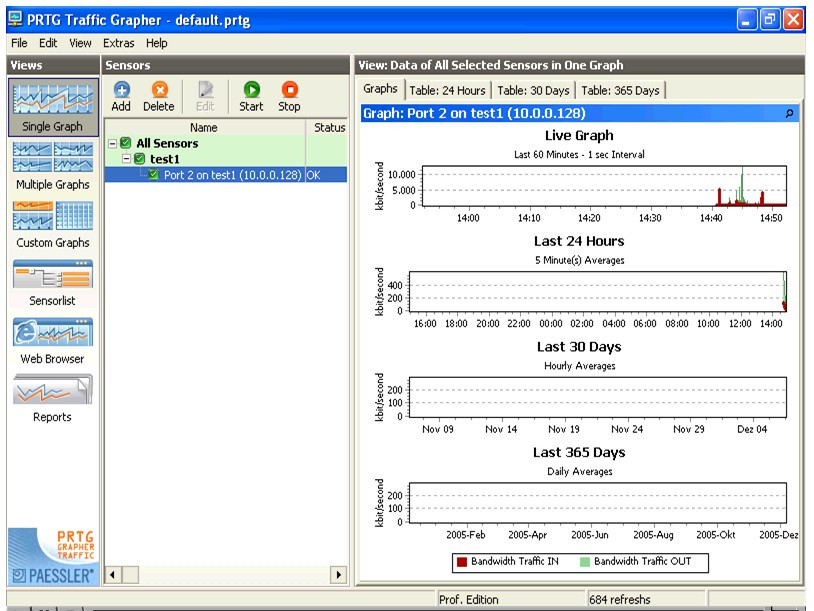Close the PRTG Traffic Grapher window
The height and width of the screenshot is (611, 814).
pos(794,20)
